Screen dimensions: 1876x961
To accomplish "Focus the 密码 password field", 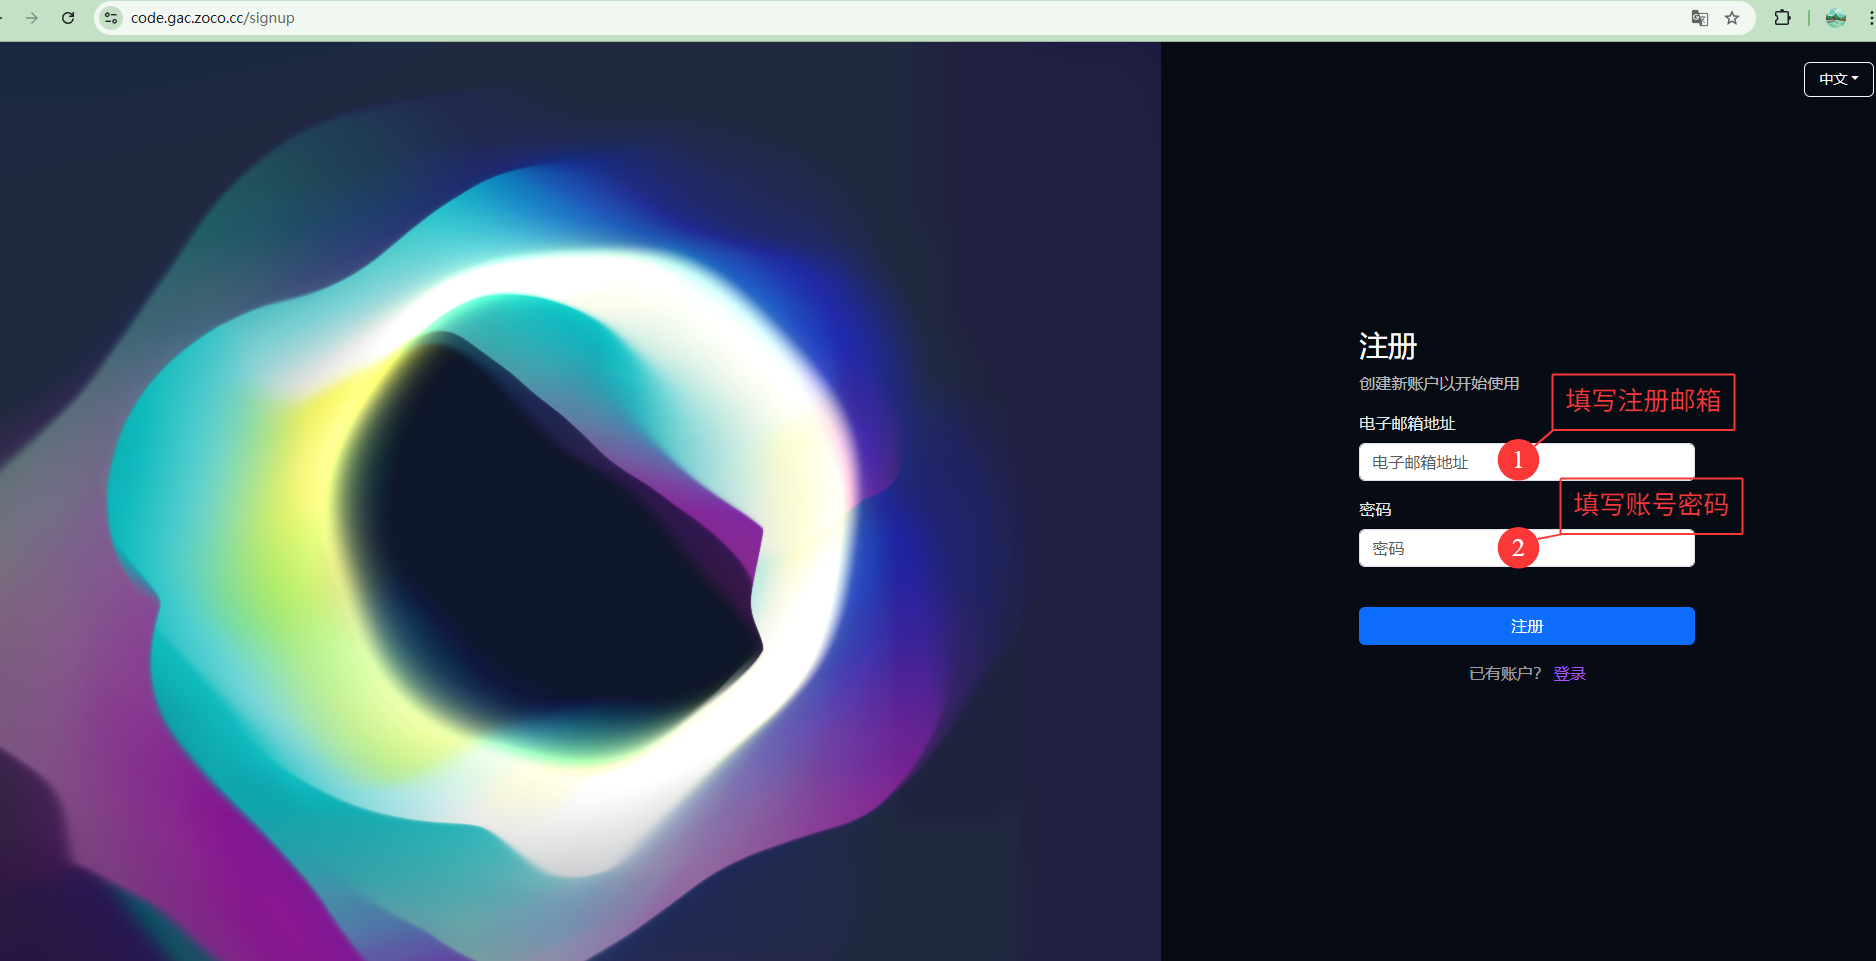I will pyautogui.click(x=1526, y=548).
